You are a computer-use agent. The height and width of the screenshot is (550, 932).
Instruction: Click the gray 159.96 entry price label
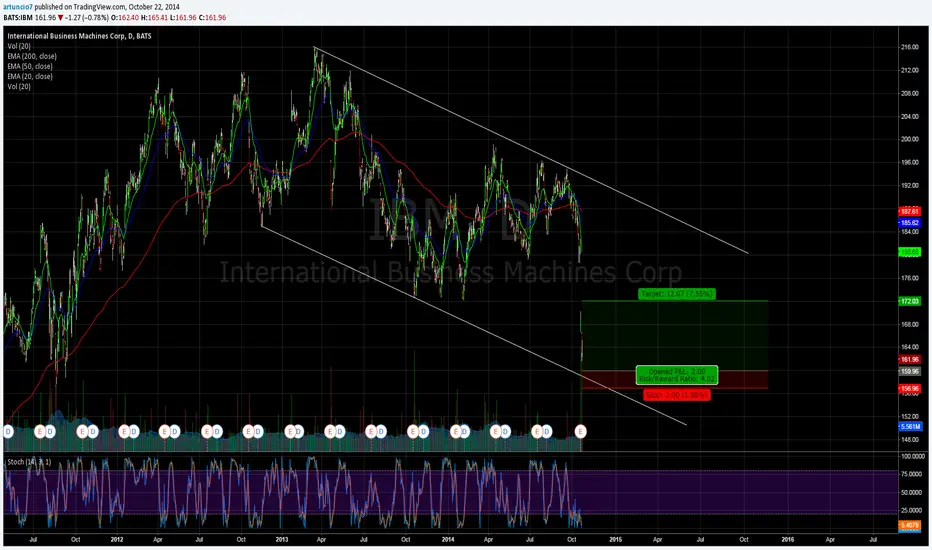[909, 372]
